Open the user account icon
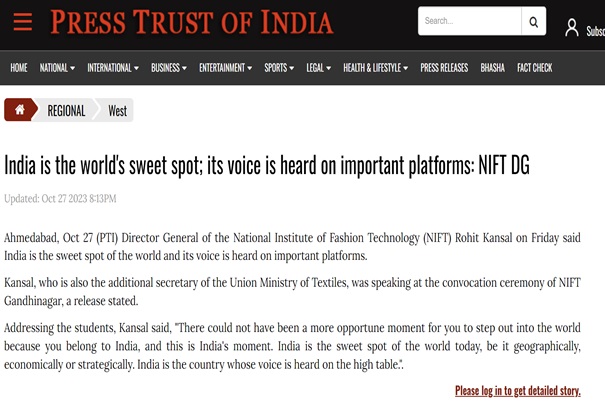605x419 pixels. [572, 27]
